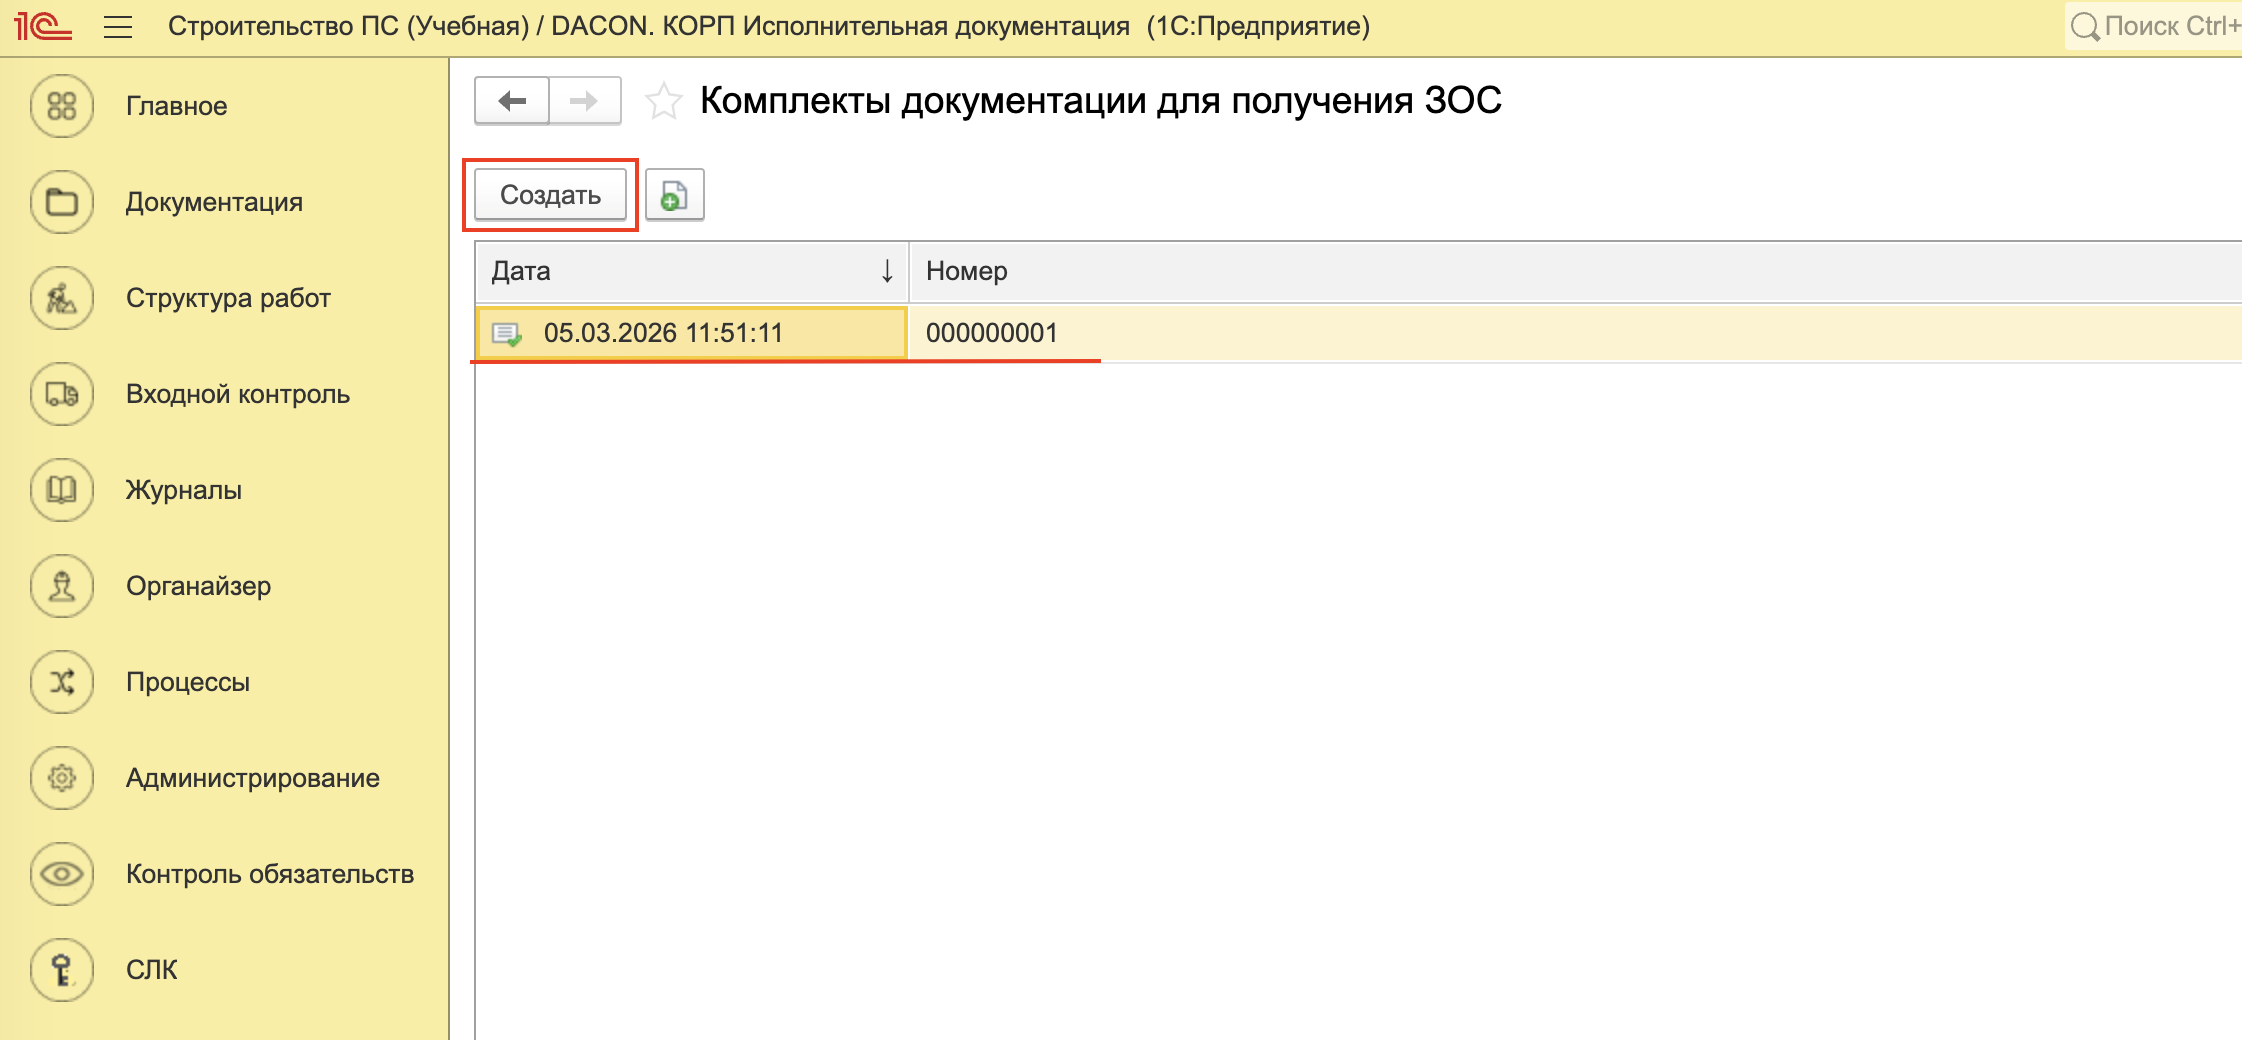Image resolution: width=2242 pixels, height=1040 pixels.
Task: Click the СЛК key icon
Action: pos(62,970)
